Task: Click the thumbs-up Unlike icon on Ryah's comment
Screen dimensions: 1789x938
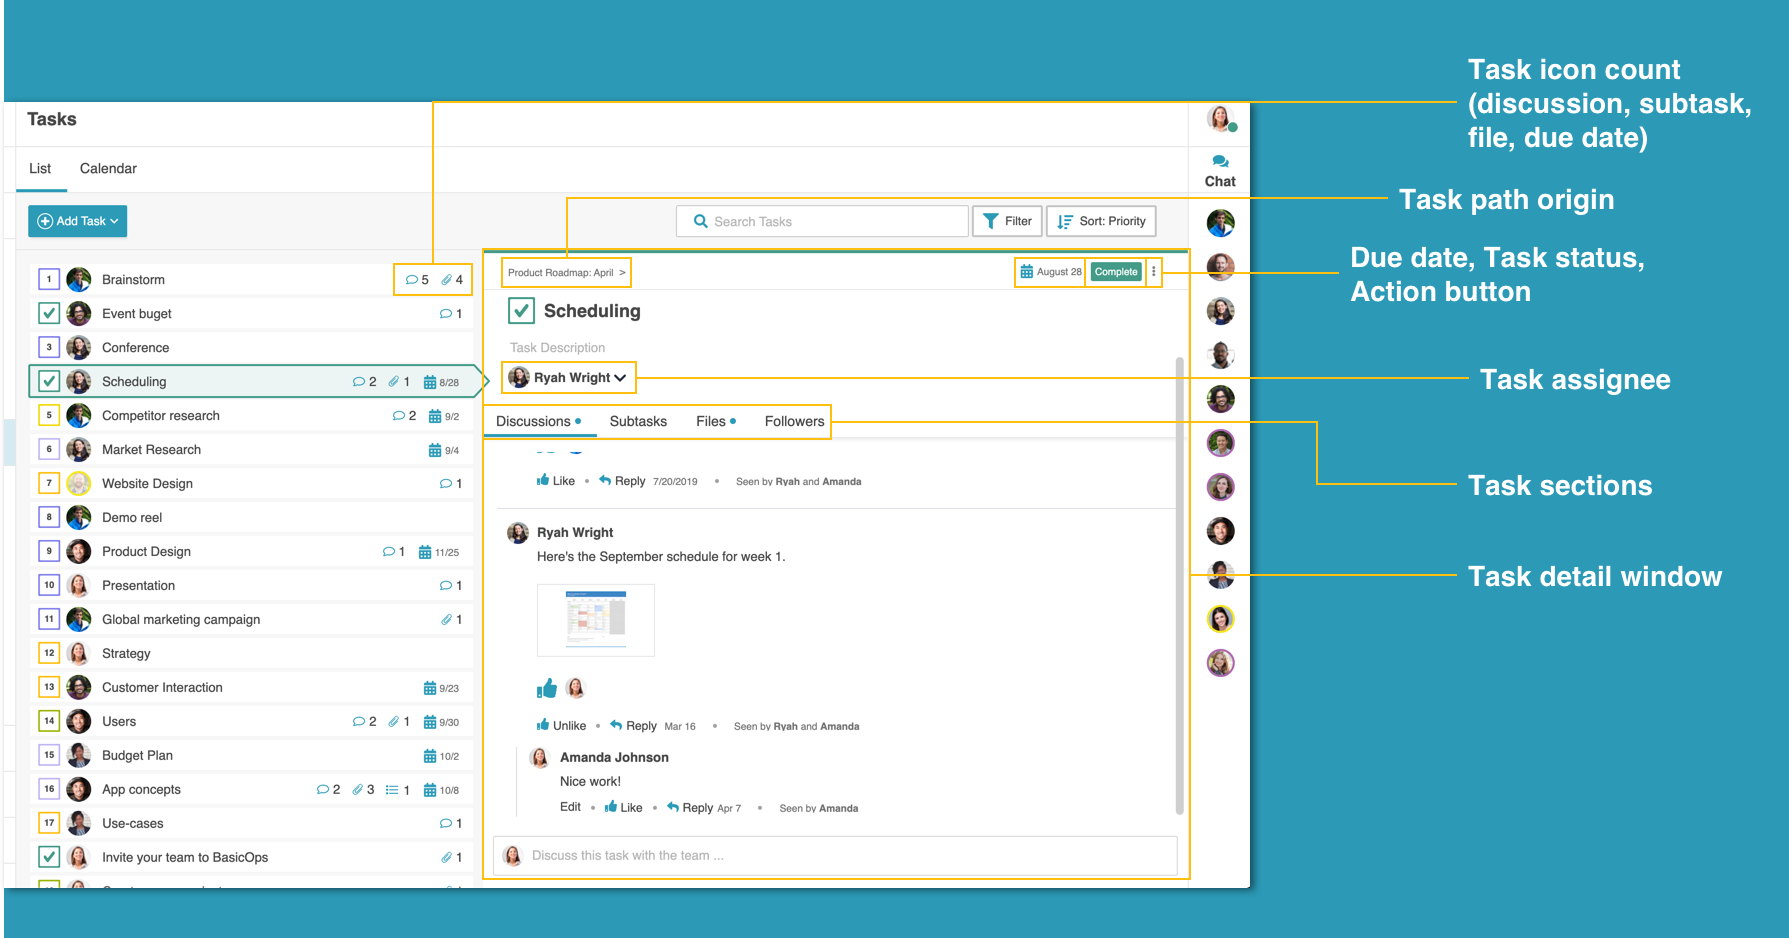Action: (543, 725)
